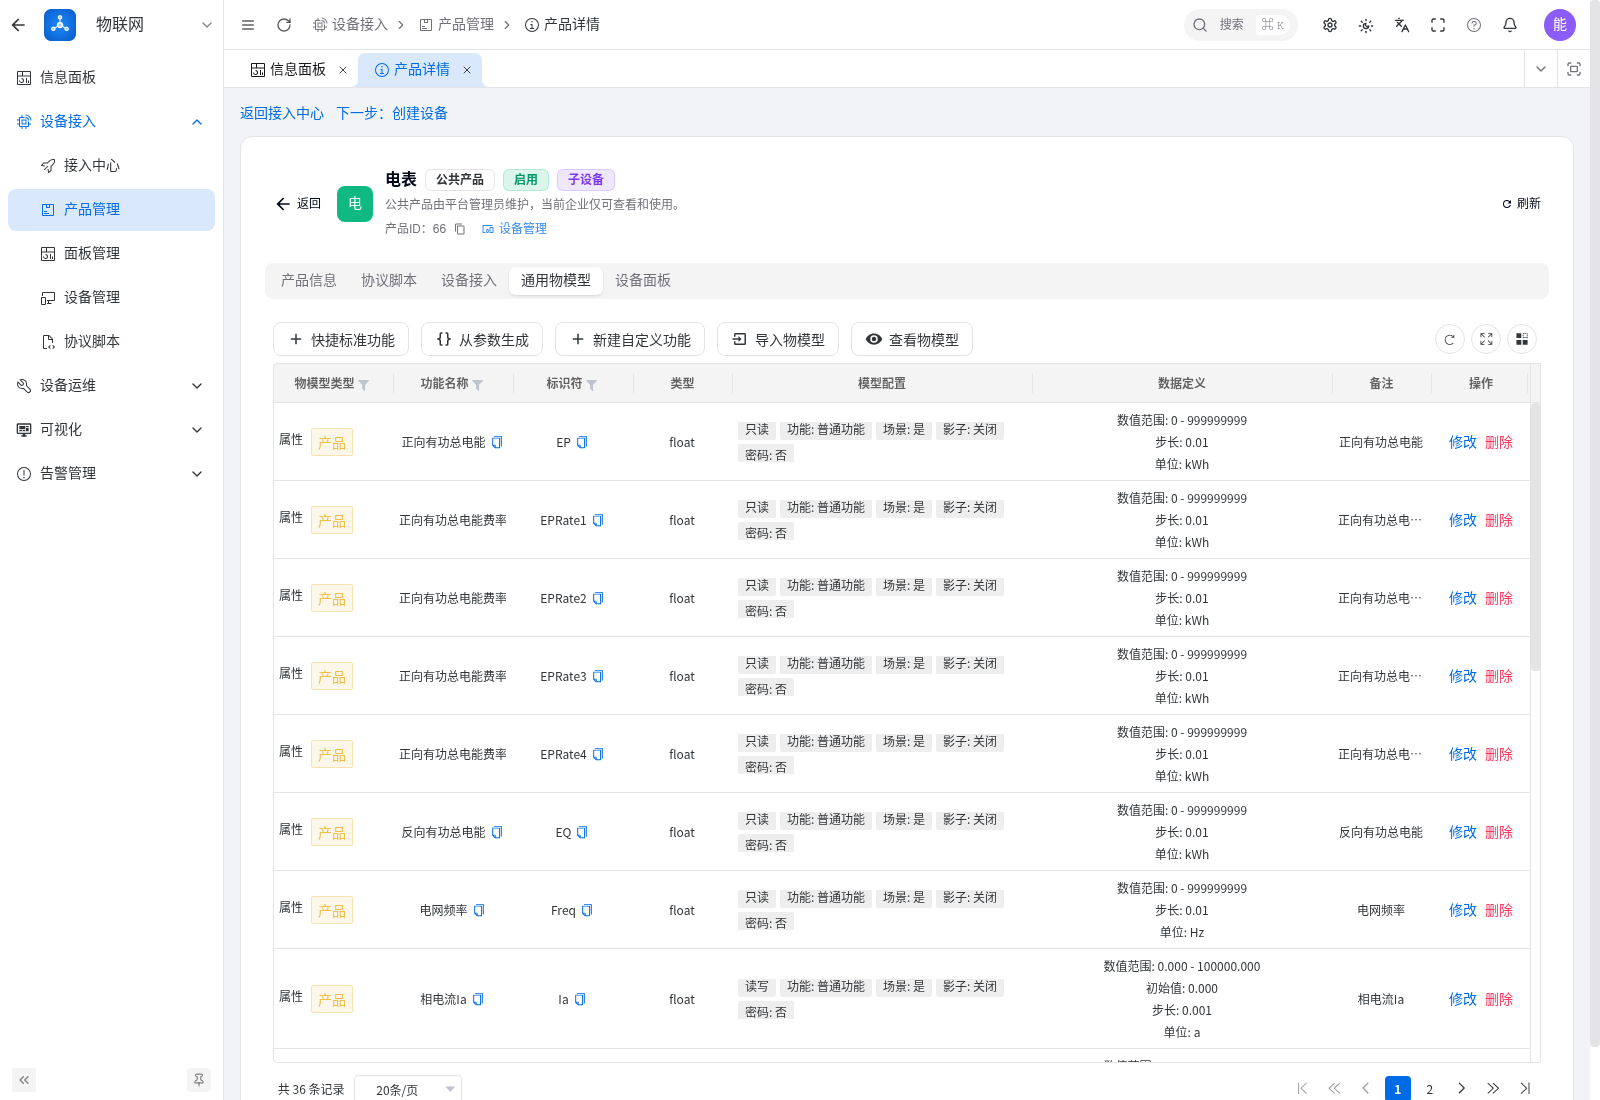Toggle the hamburger menu icon
Viewport: 1600px width, 1100px height.
[248, 25]
